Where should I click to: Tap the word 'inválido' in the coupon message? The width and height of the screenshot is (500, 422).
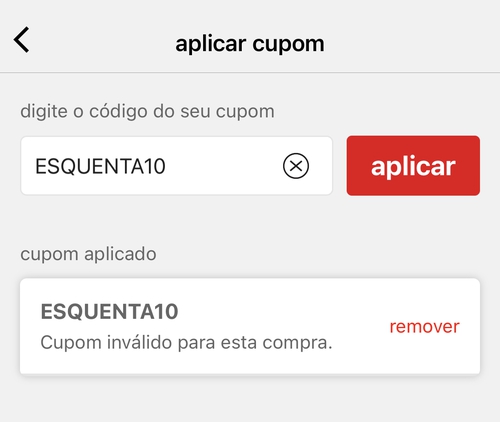tap(139, 342)
